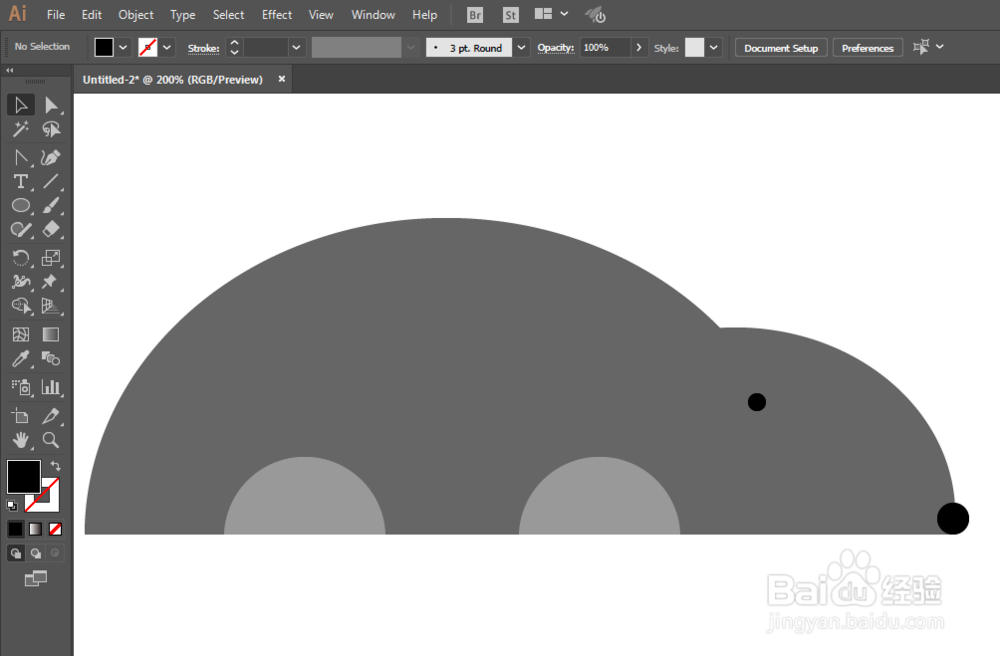This screenshot has height=656, width=1000.
Task: Expand the fill color dropdown
Action: tap(124, 47)
